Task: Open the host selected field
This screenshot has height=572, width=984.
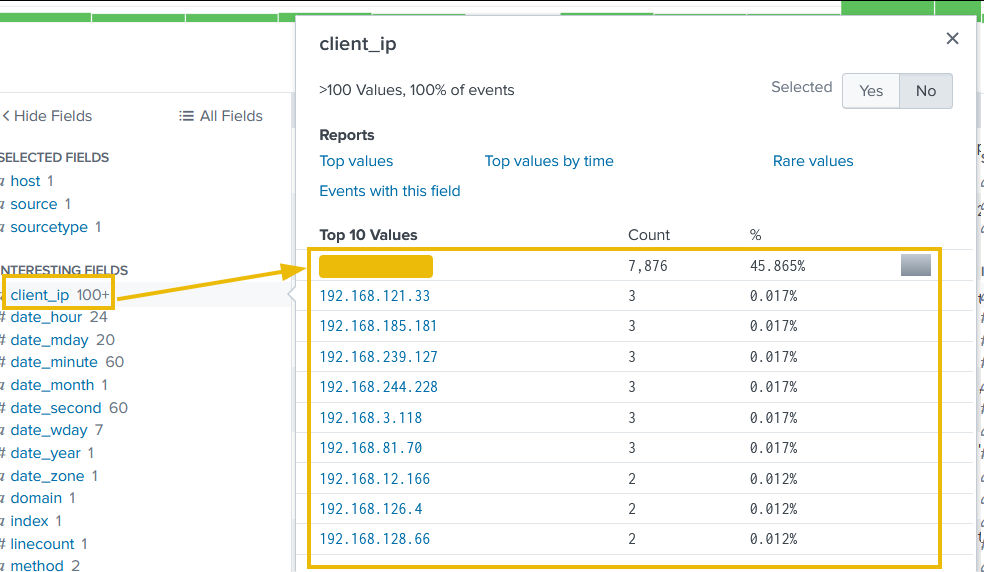Action: click(25, 181)
